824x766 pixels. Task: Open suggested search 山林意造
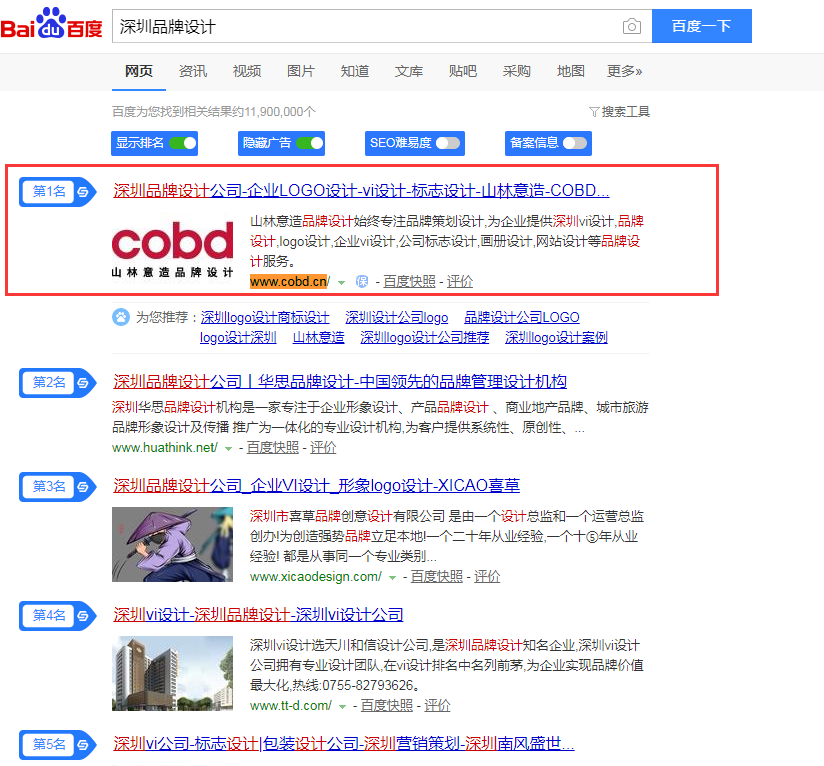click(x=318, y=337)
